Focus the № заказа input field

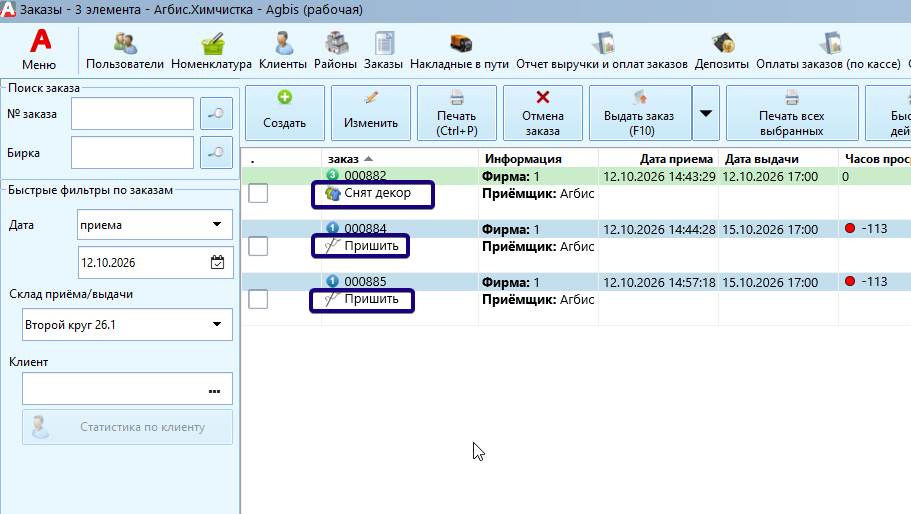click(x=132, y=113)
